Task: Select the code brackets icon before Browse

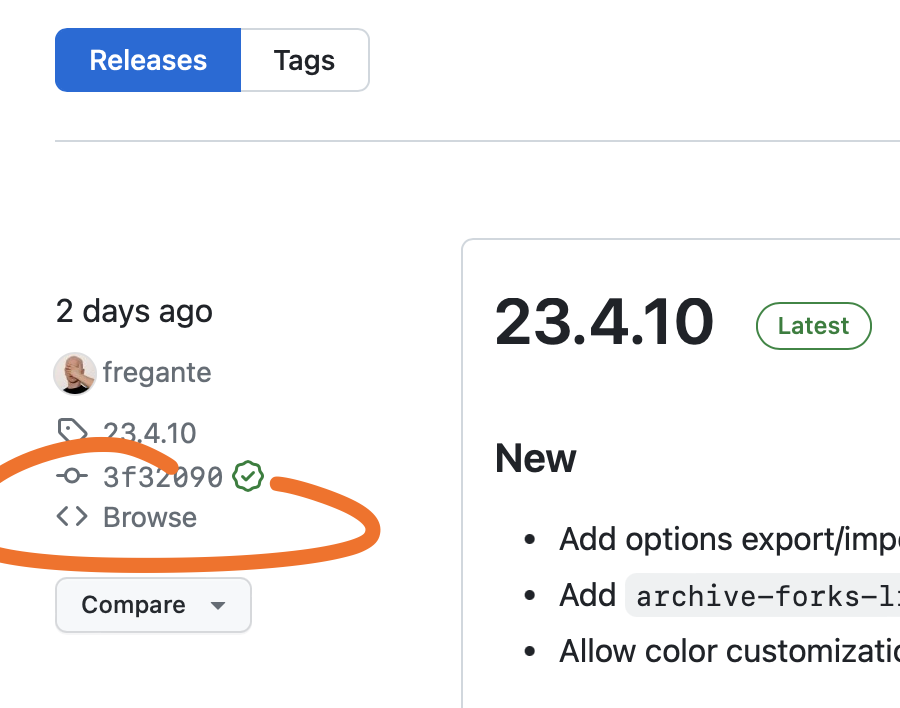Action: click(x=71, y=517)
